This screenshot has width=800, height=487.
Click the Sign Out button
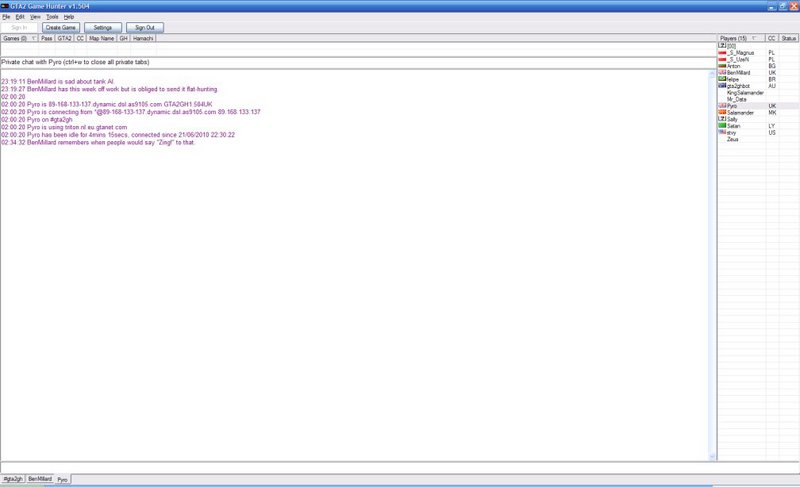pos(145,27)
